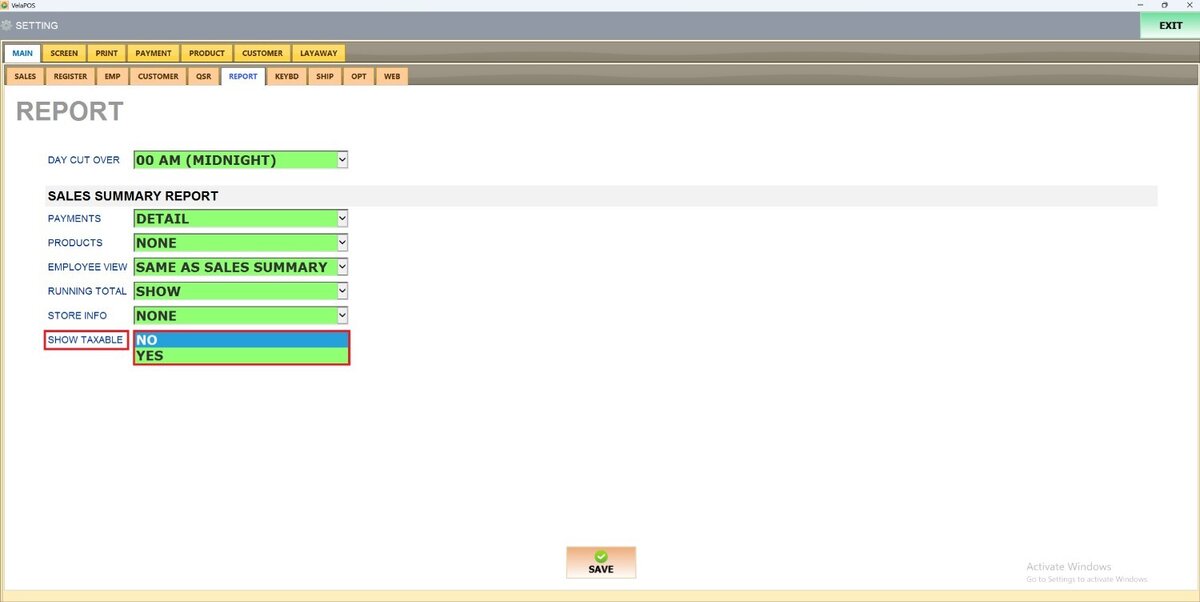Click the DAY CUT OVER label
The height and width of the screenshot is (602, 1200).
click(x=84, y=160)
